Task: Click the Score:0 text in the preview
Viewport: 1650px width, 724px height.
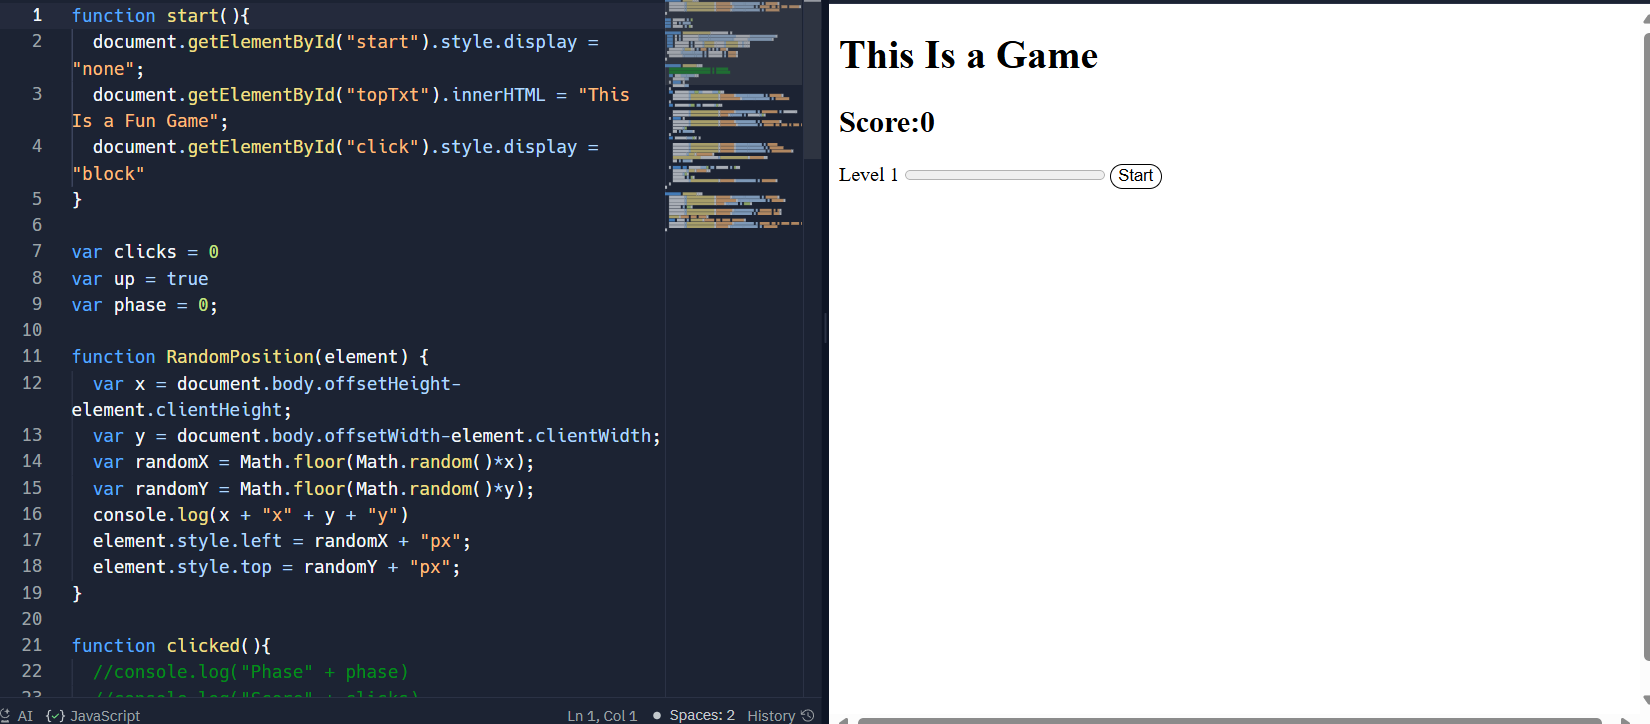Action: click(x=886, y=123)
